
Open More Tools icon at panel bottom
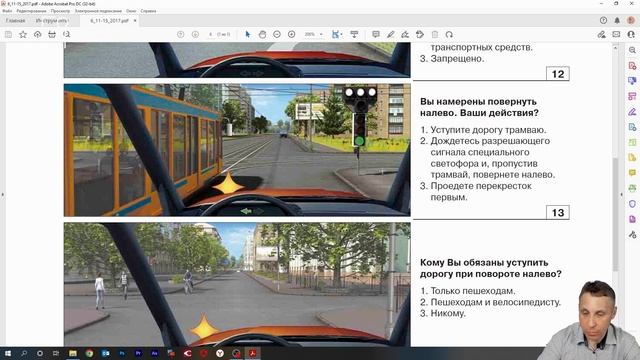point(632,234)
